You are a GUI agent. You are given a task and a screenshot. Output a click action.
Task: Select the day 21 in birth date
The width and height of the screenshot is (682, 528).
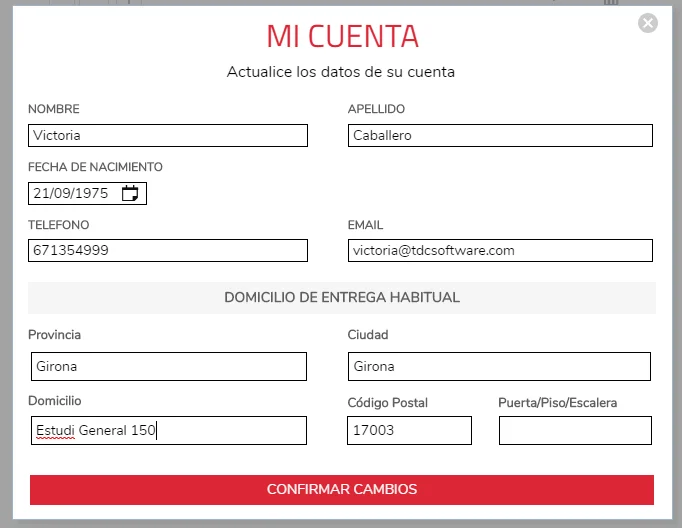point(41,194)
